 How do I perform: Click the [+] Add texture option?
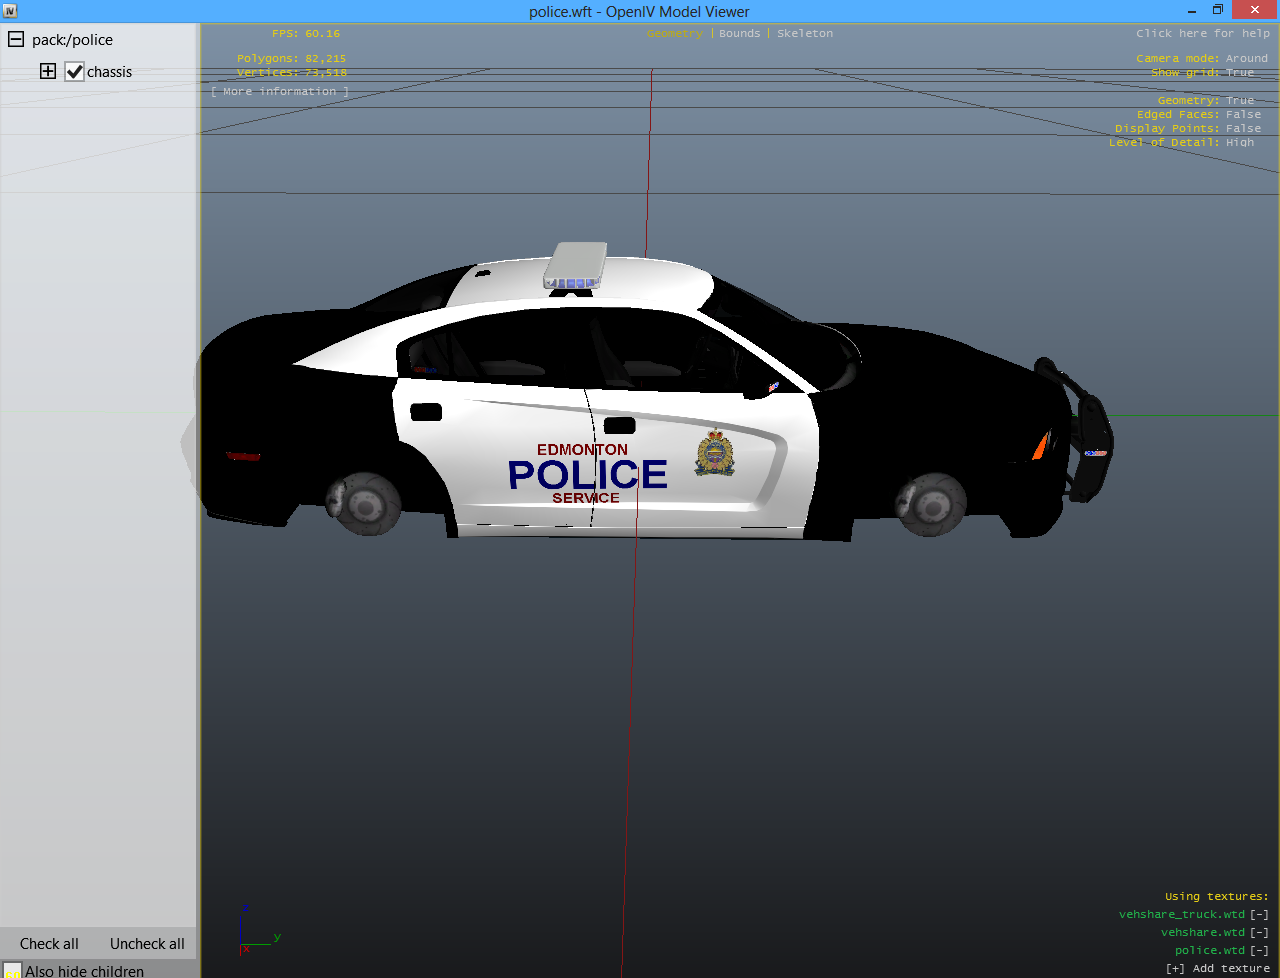tap(1217, 968)
